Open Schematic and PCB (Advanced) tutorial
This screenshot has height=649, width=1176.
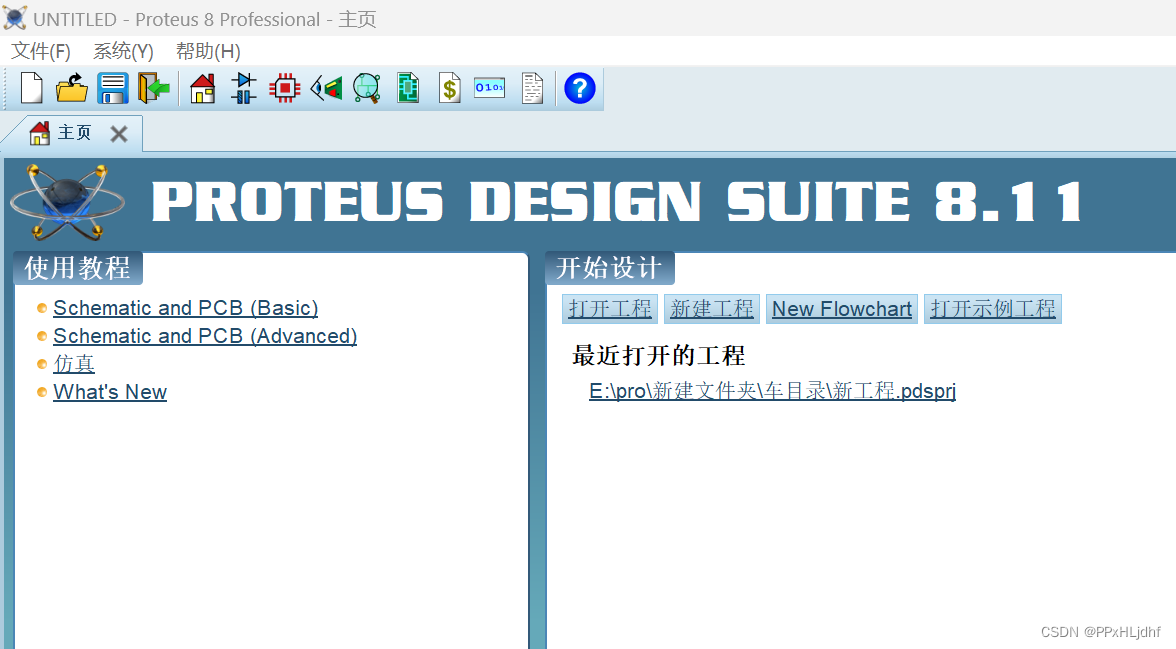point(205,336)
